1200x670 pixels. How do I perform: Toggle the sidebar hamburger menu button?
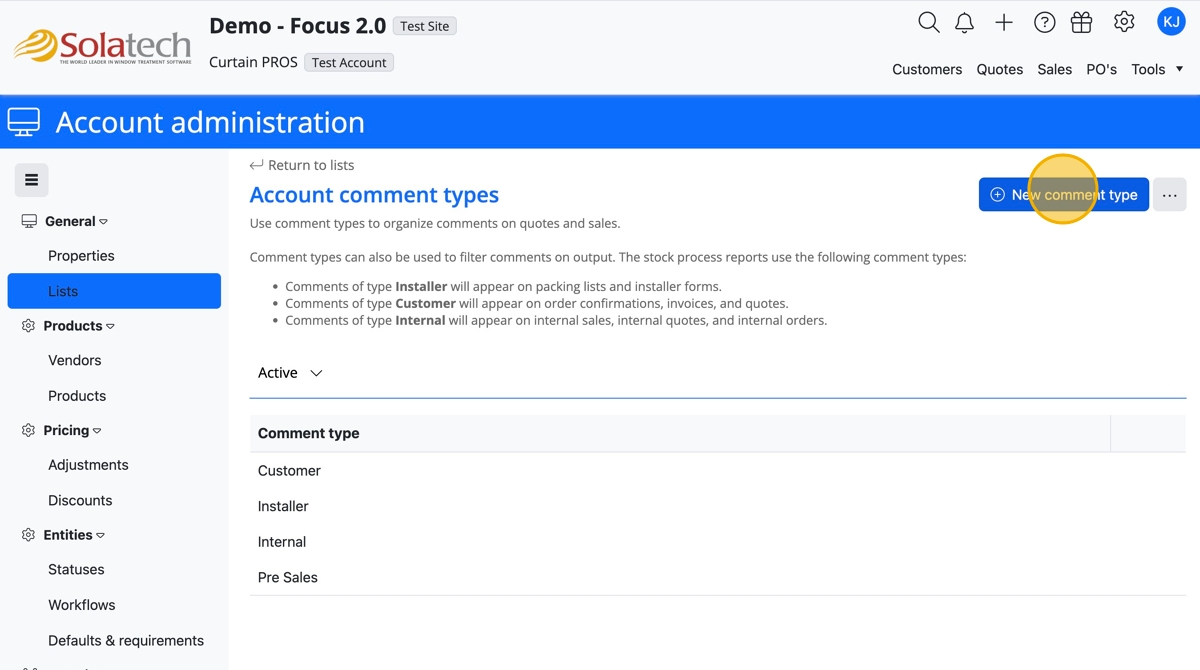(32, 180)
